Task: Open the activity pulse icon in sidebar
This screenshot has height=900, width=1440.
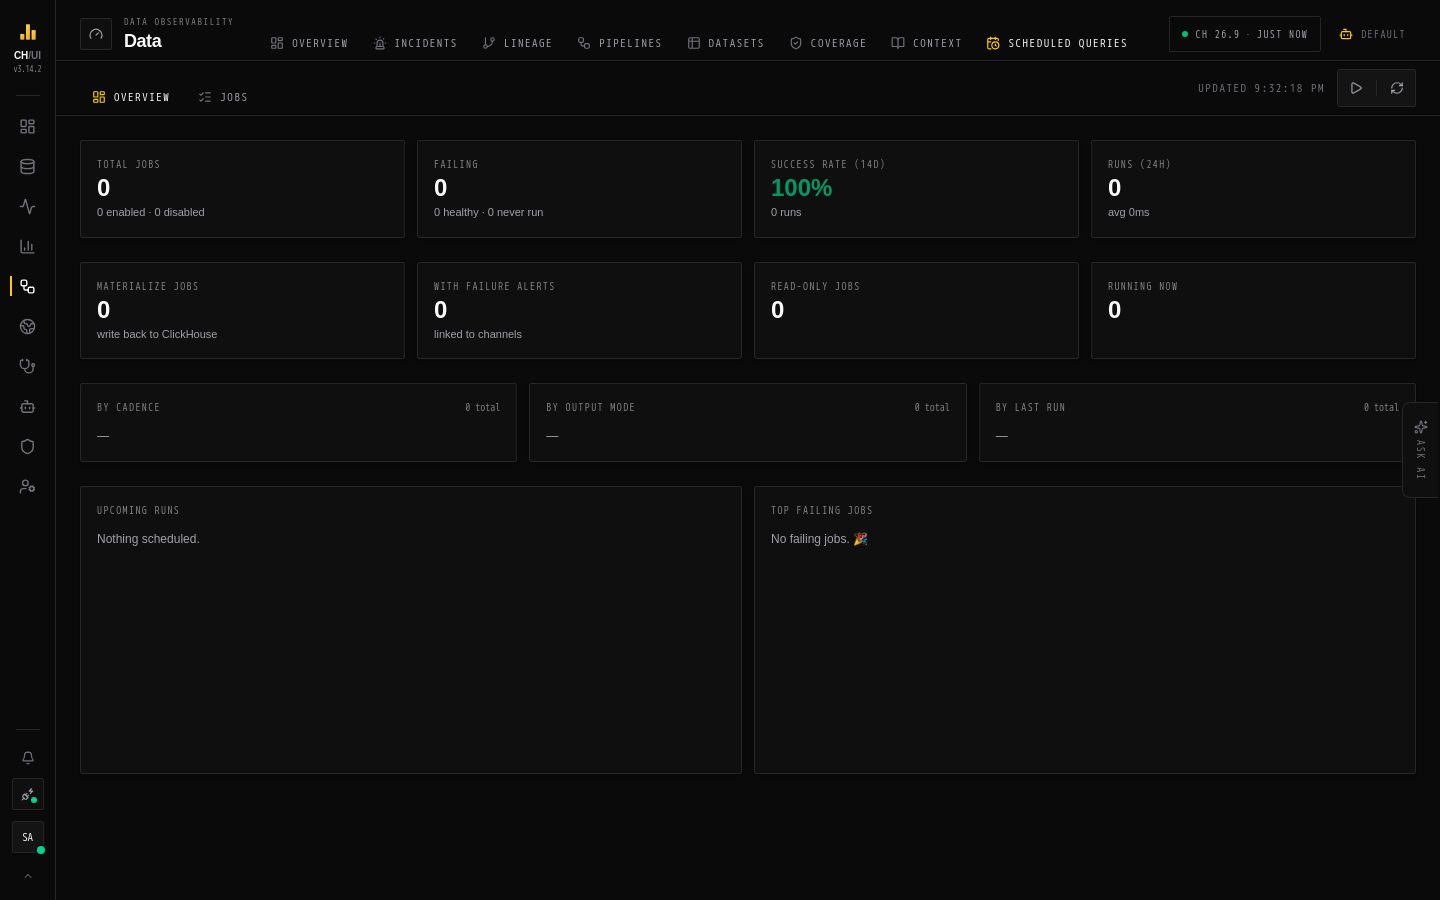Action: 27,207
